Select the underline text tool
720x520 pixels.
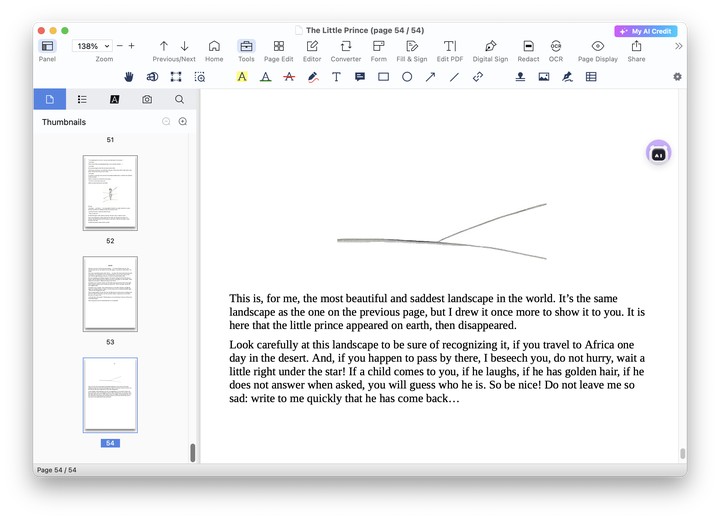tap(265, 77)
